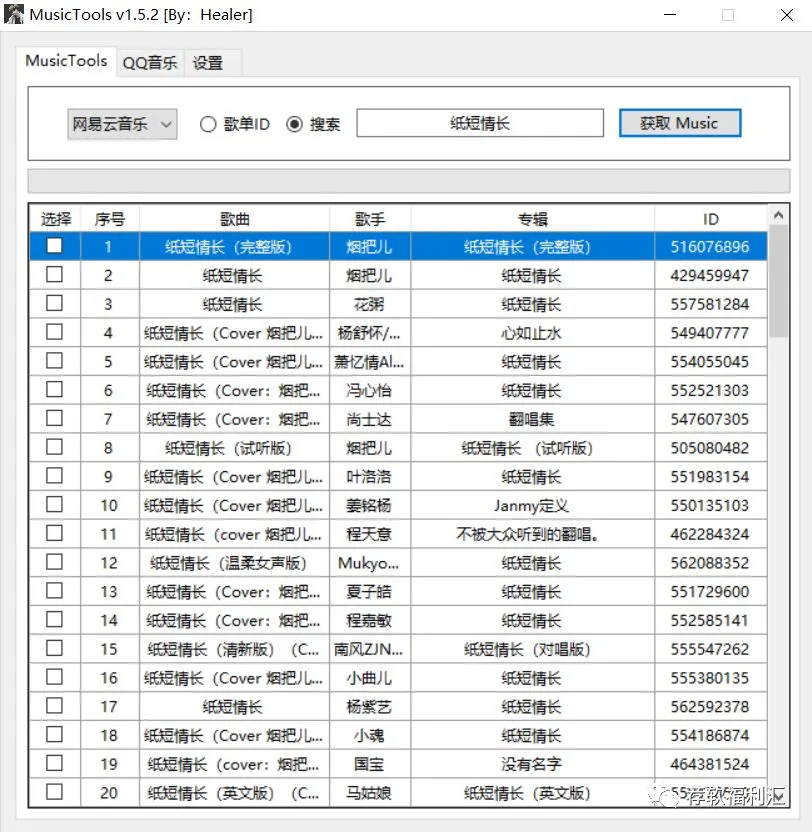The height and width of the screenshot is (832, 812).
Task: Click artist cell 程嘉敏
Action: (x=370, y=620)
